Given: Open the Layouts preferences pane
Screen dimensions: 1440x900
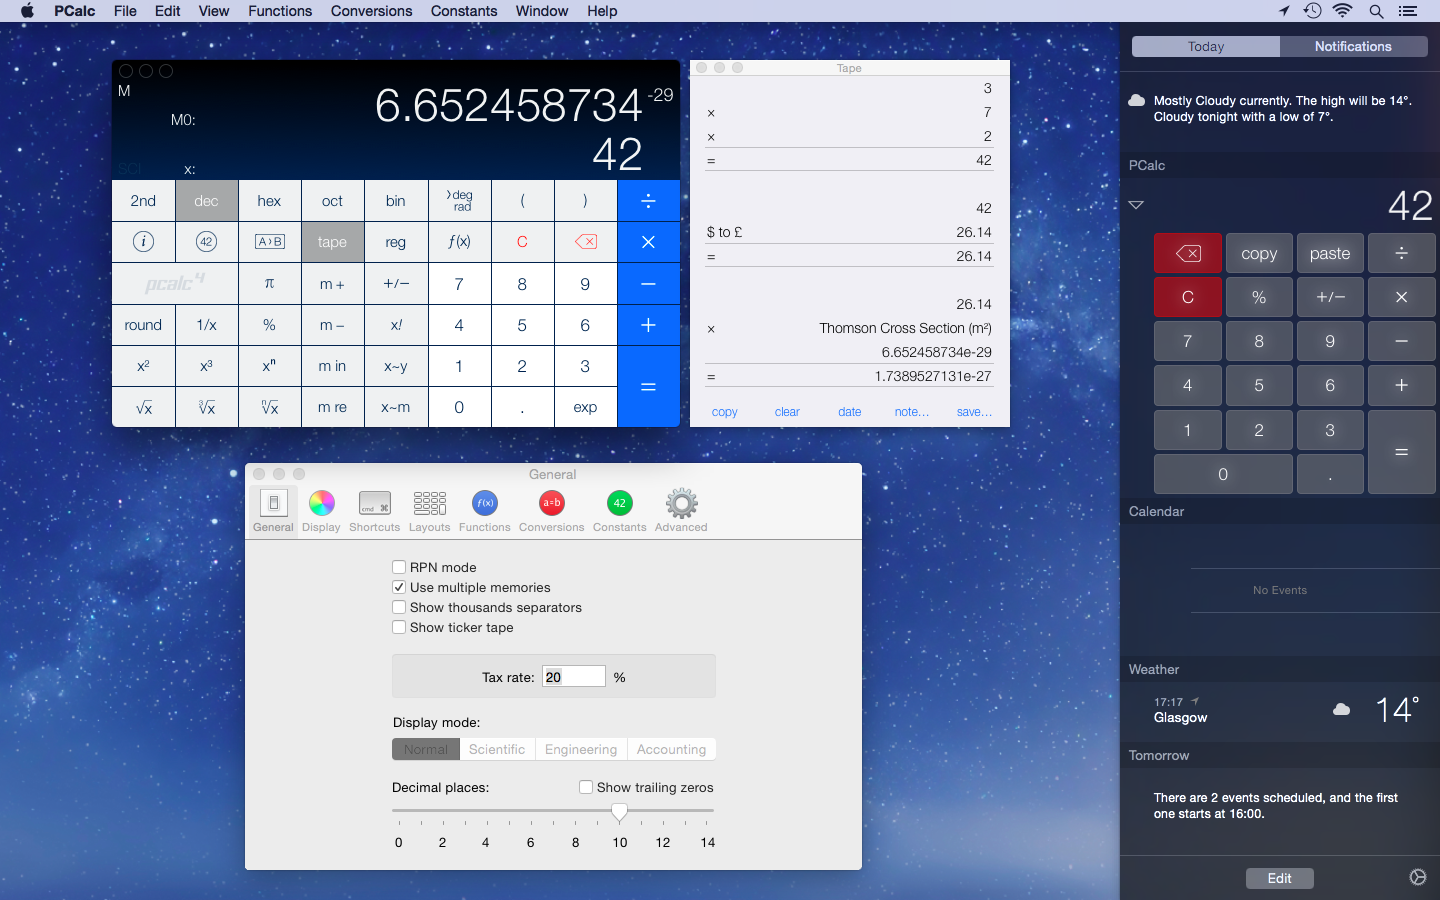Looking at the screenshot, I should coord(429,510).
